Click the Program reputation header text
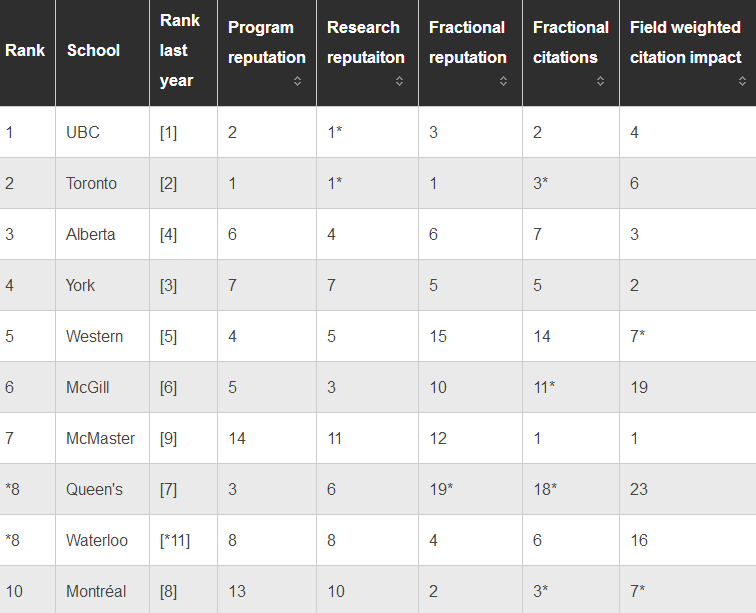This screenshot has width=756, height=613. coord(267,42)
